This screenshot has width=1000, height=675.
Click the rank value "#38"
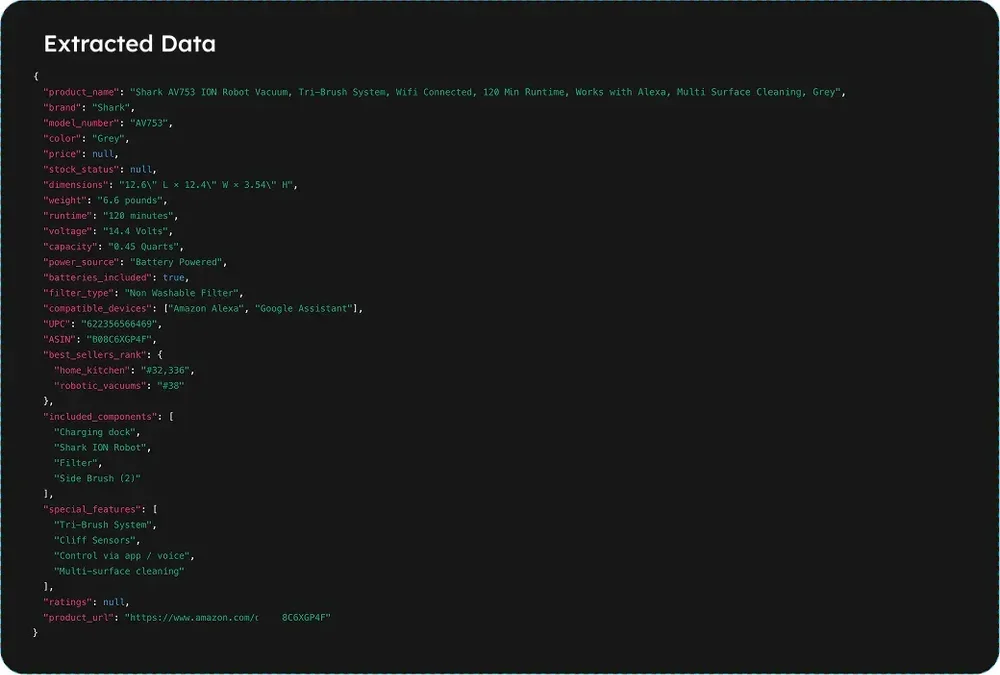coord(171,386)
